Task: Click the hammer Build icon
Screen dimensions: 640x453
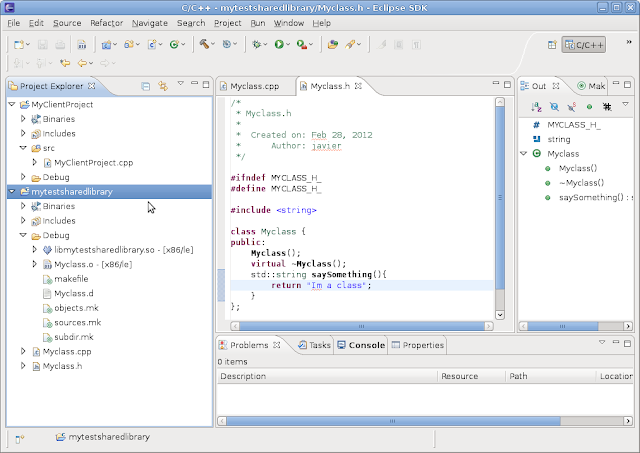Action: point(204,44)
